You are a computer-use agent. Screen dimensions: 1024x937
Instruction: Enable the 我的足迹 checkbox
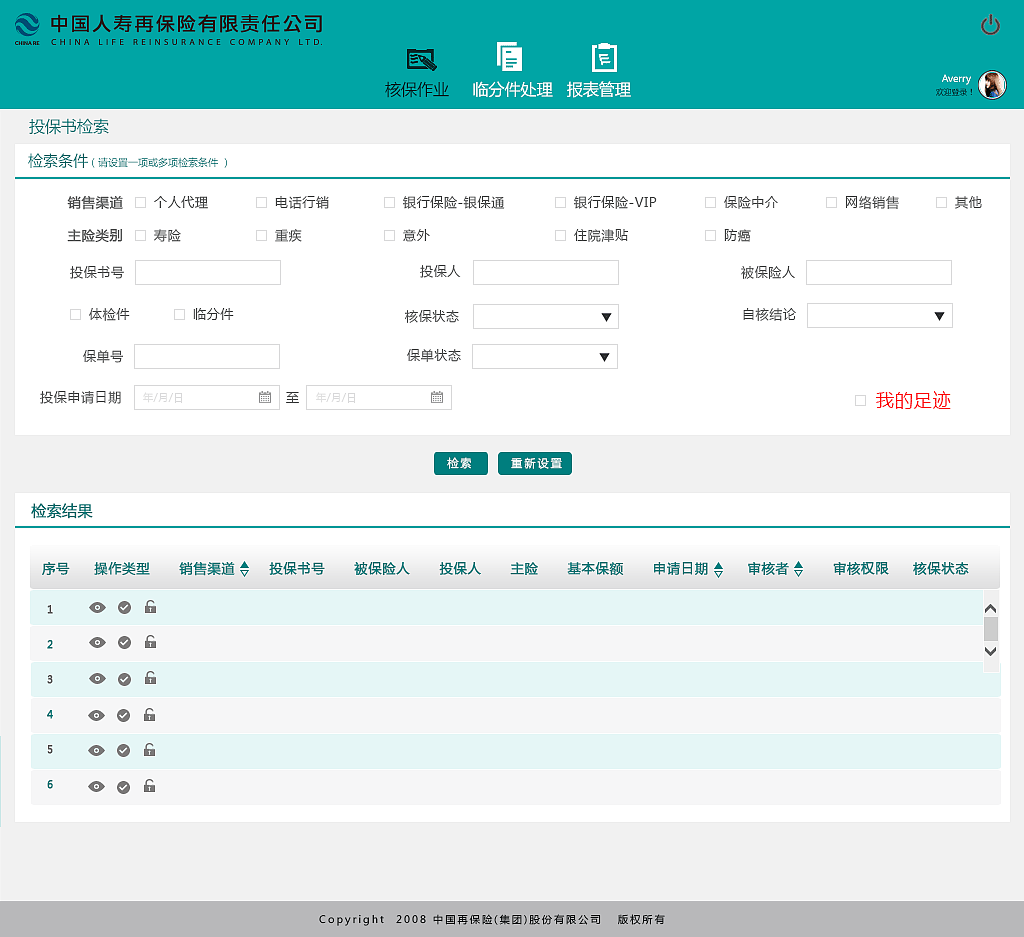(x=860, y=400)
